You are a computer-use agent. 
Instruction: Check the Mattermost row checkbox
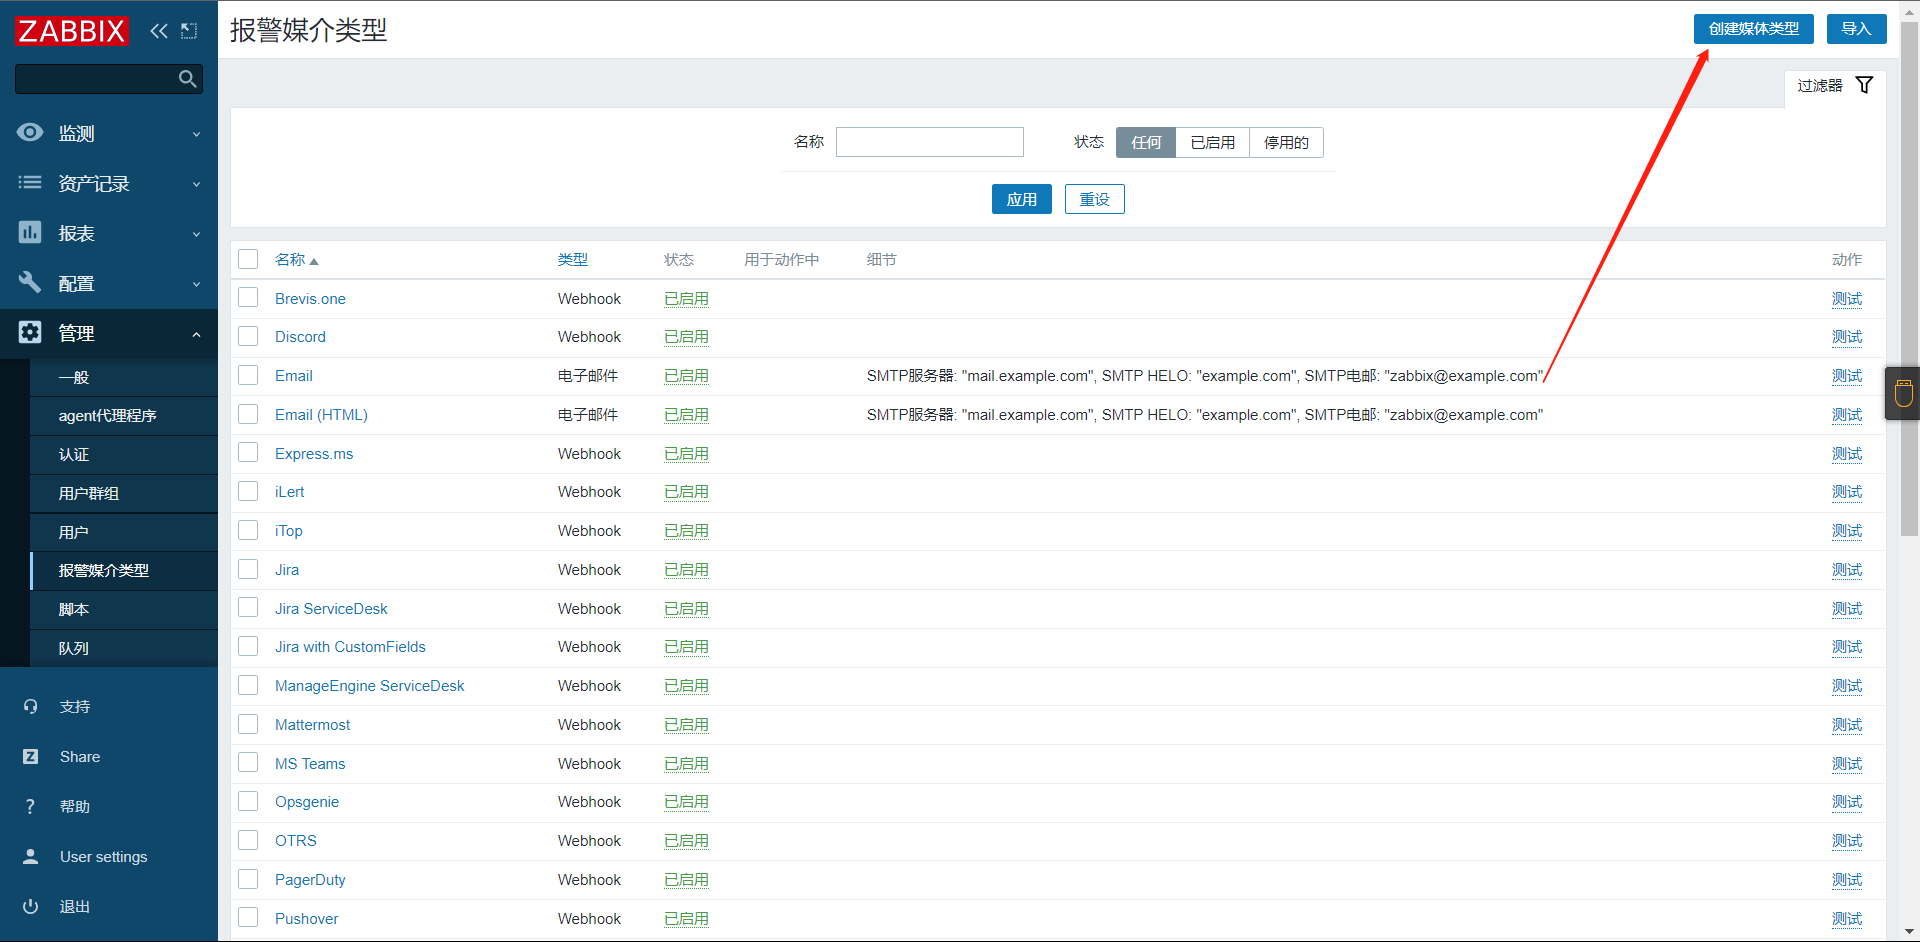(x=248, y=724)
